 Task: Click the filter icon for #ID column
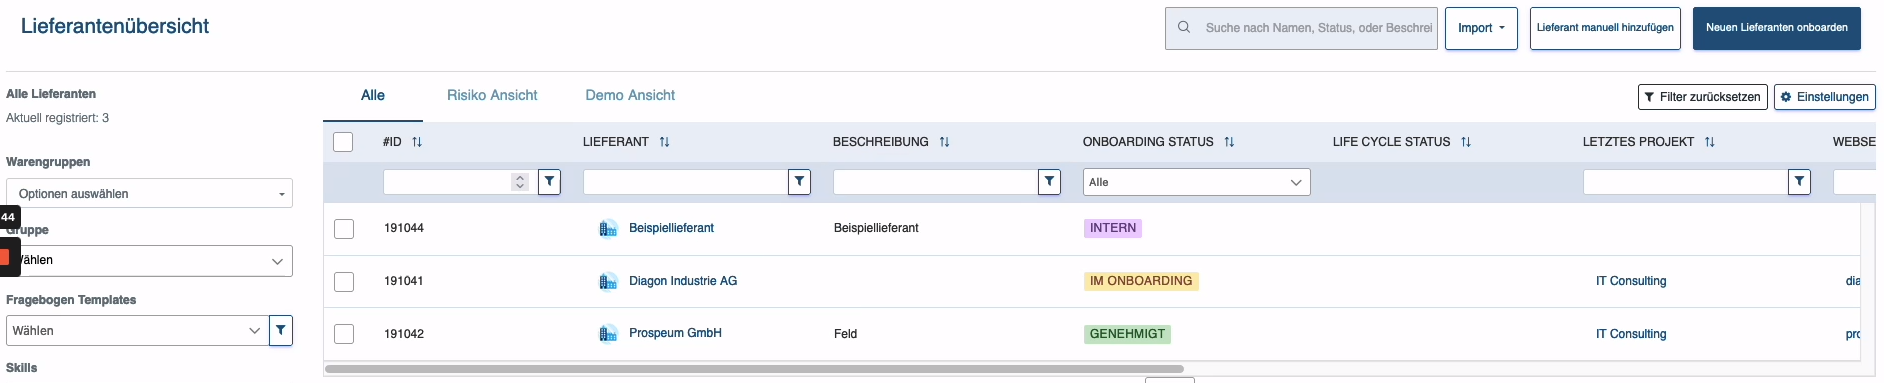pos(549,182)
